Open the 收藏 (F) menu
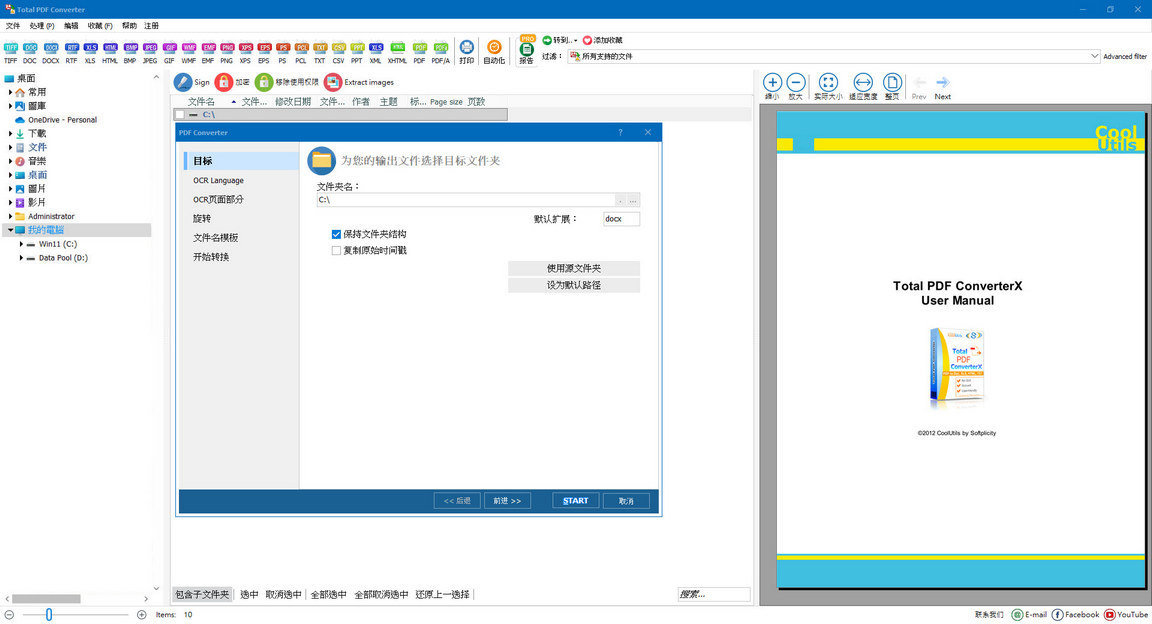This screenshot has height=624, width=1152. click(x=100, y=26)
